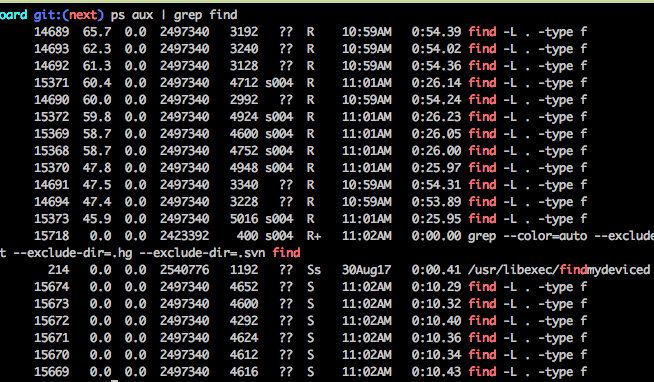654x382 pixels.
Task: Click CPU value 45.9
Action: pyautogui.click(x=97, y=219)
